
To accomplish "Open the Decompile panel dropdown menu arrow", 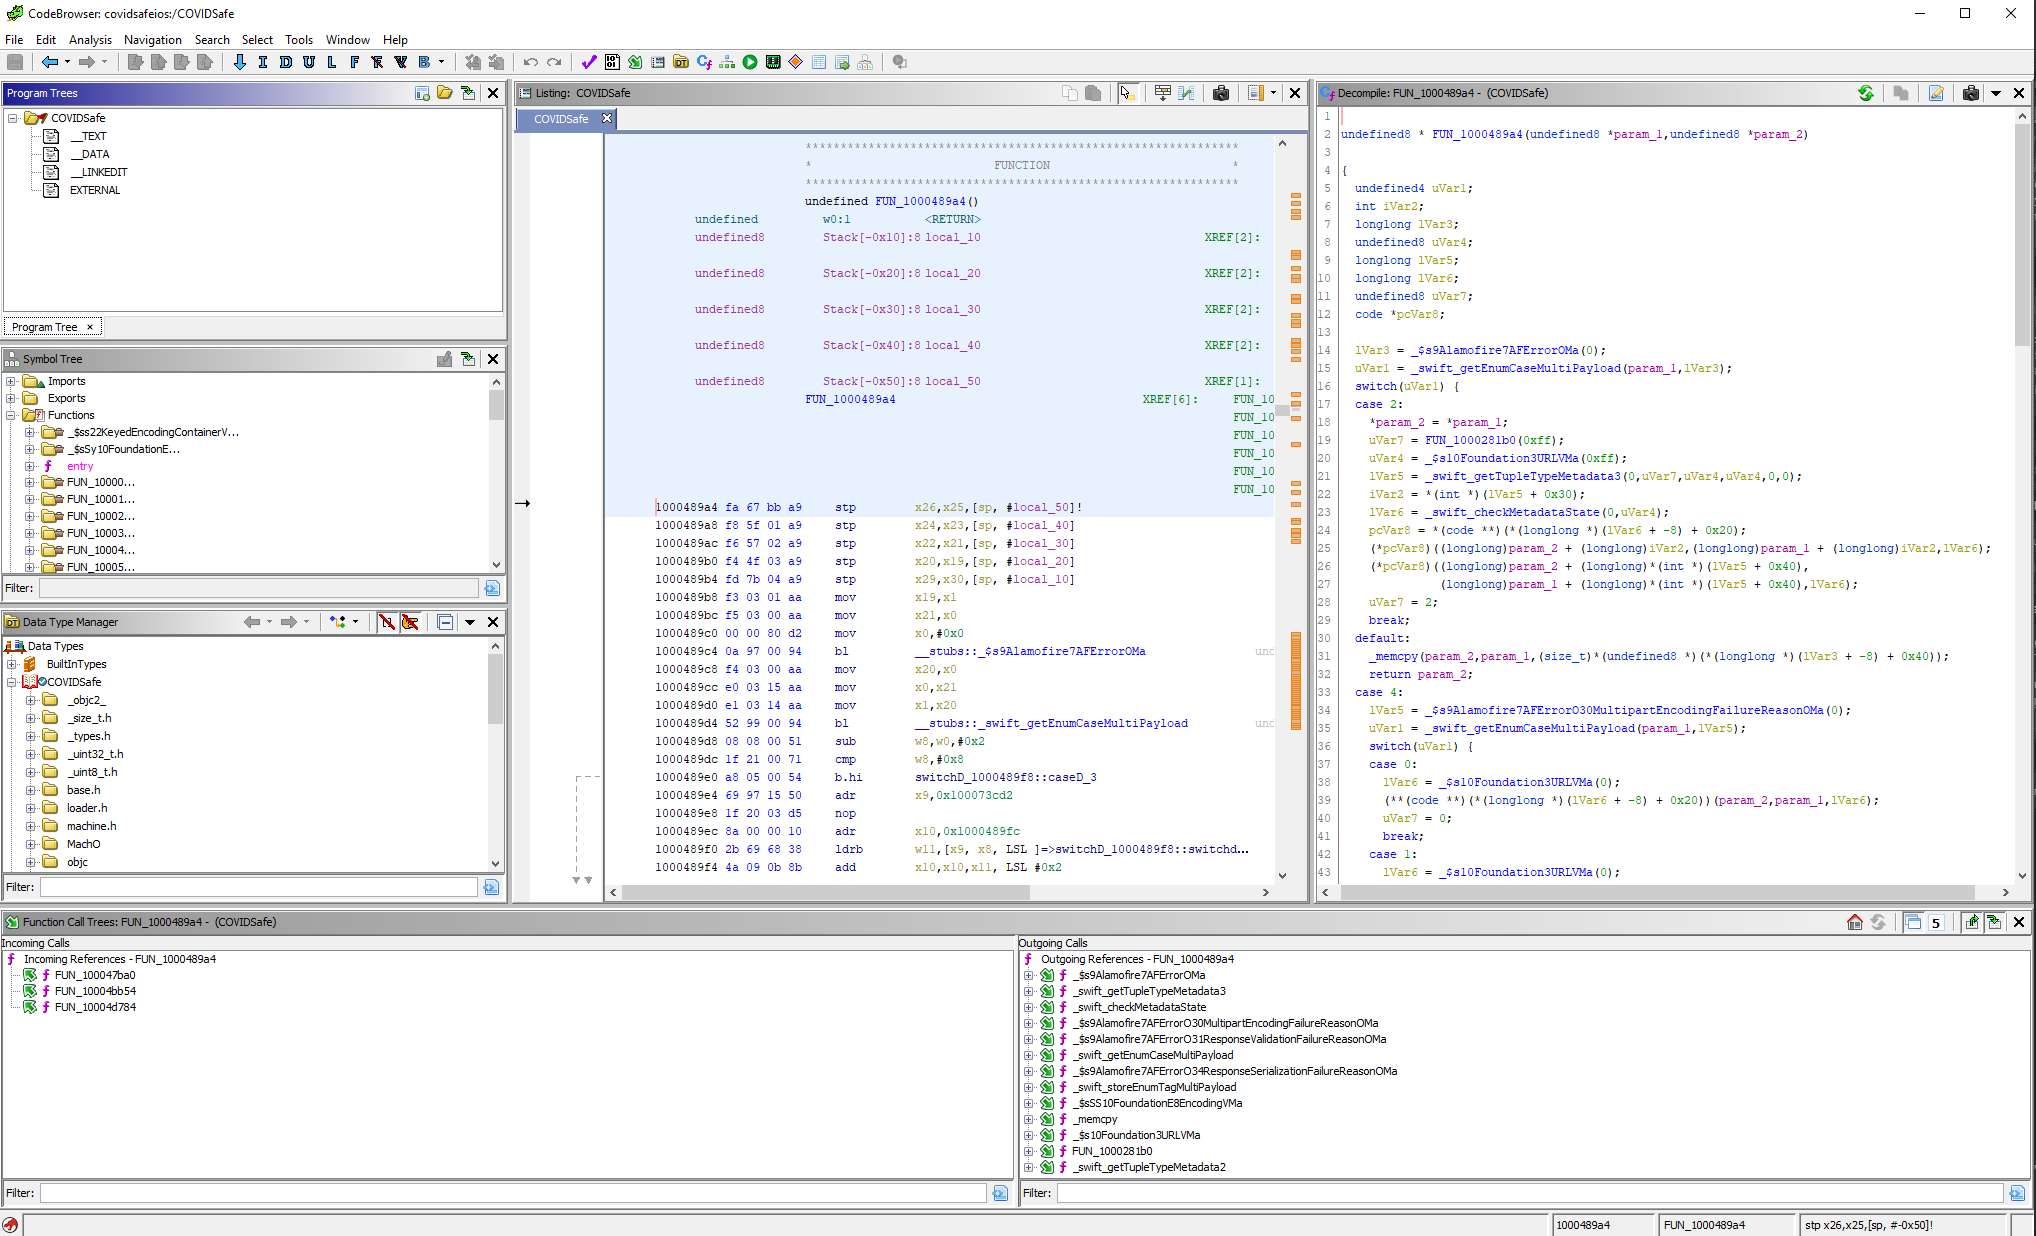I will pyautogui.click(x=1996, y=93).
